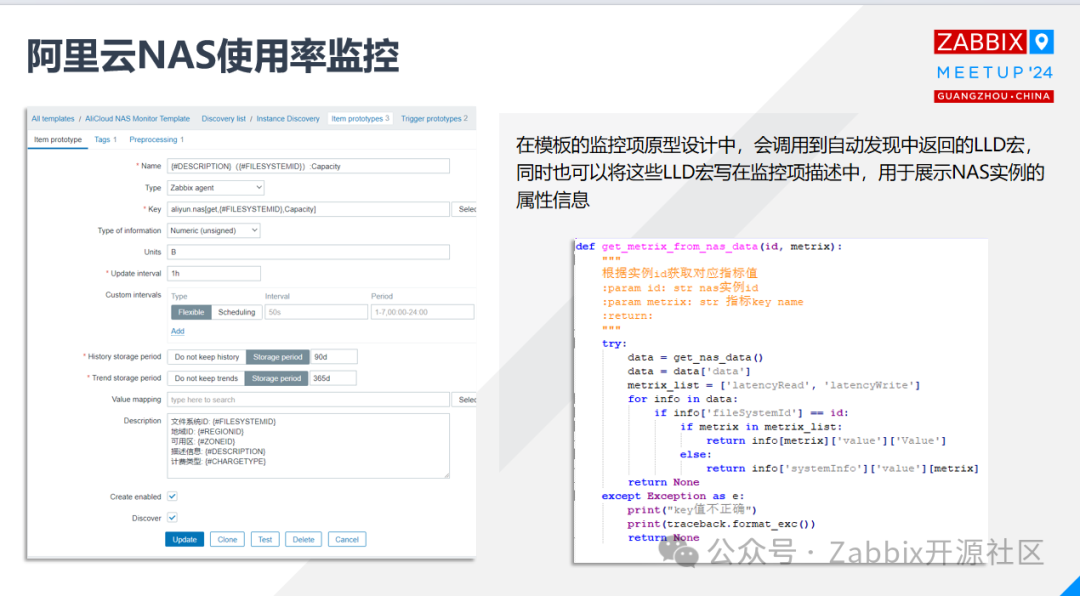Click the history period 90d field
Screen dimensions: 1080x596
click(x=333, y=357)
